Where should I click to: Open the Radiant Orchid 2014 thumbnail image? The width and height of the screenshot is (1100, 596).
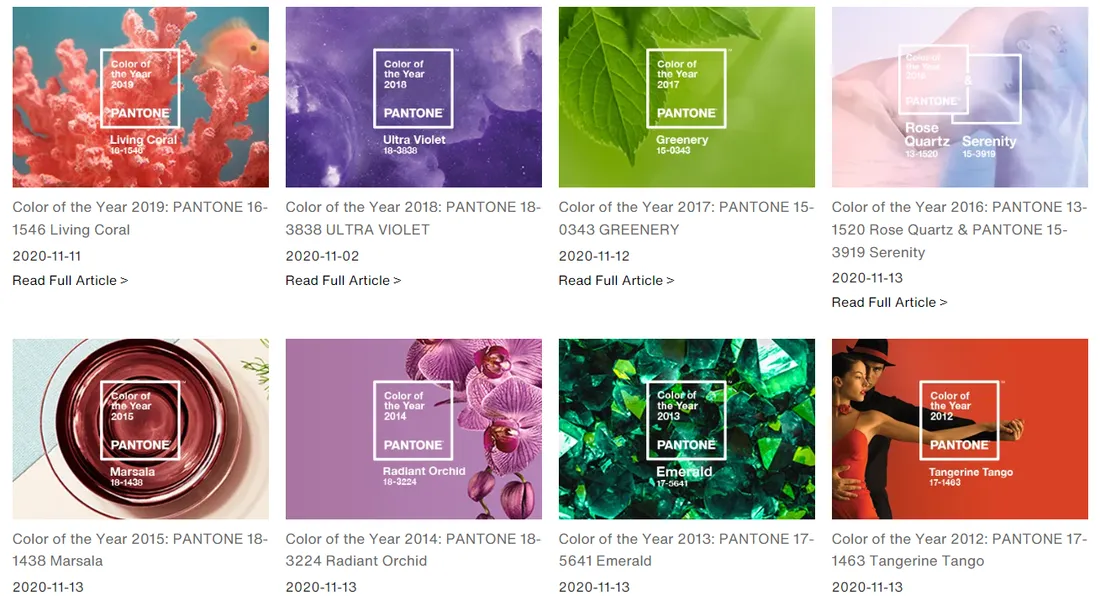pyautogui.click(x=413, y=429)
